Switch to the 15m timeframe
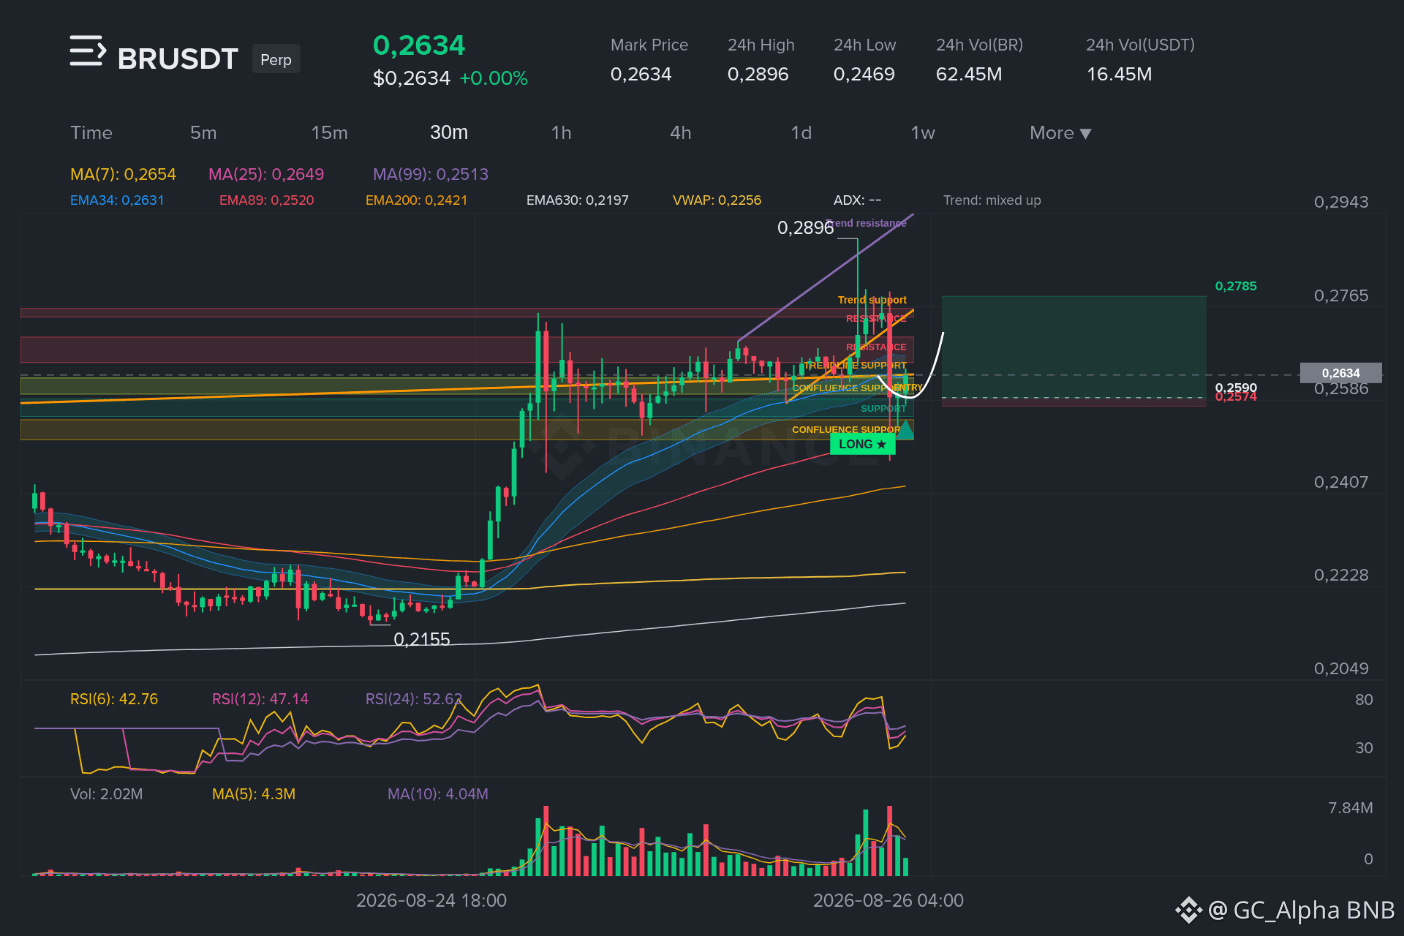 [329, 133]
